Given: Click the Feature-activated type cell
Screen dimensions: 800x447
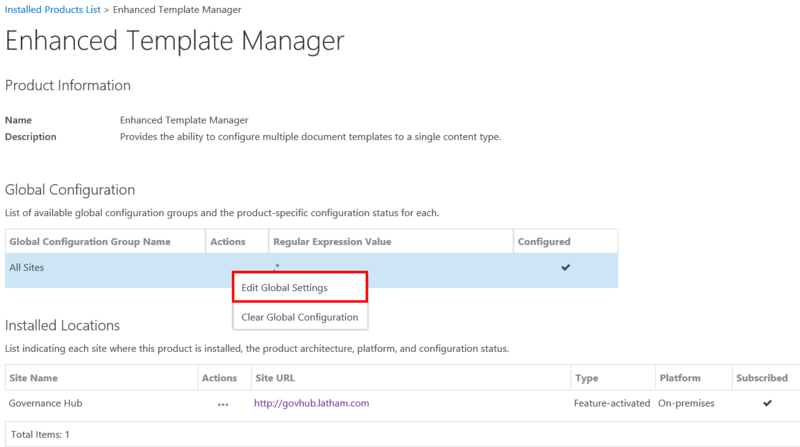Looking at the screenshot, I should click(x=610, y=403).
